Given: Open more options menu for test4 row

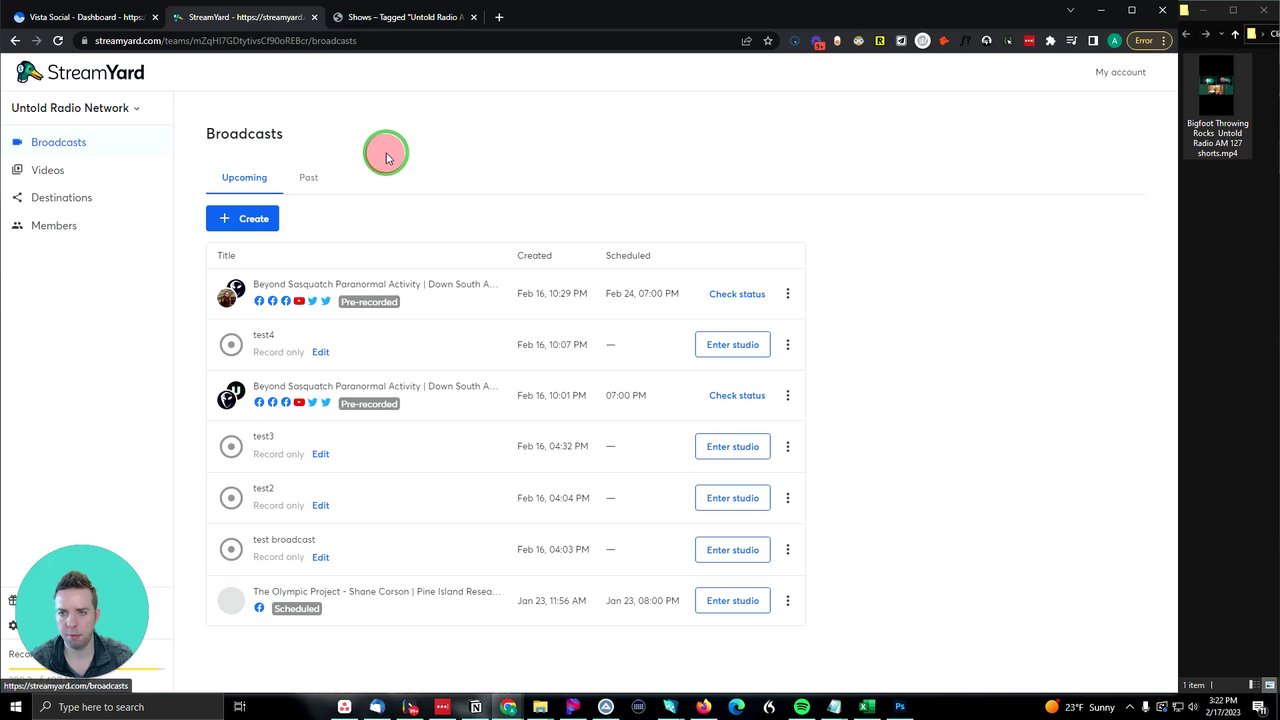Looking at the screenshot, I should (787, 345).
